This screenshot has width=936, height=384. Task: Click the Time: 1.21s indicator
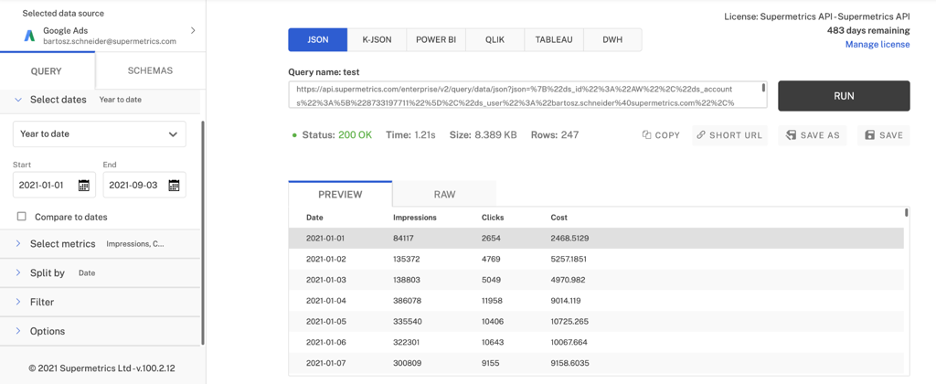click(411, 135)
